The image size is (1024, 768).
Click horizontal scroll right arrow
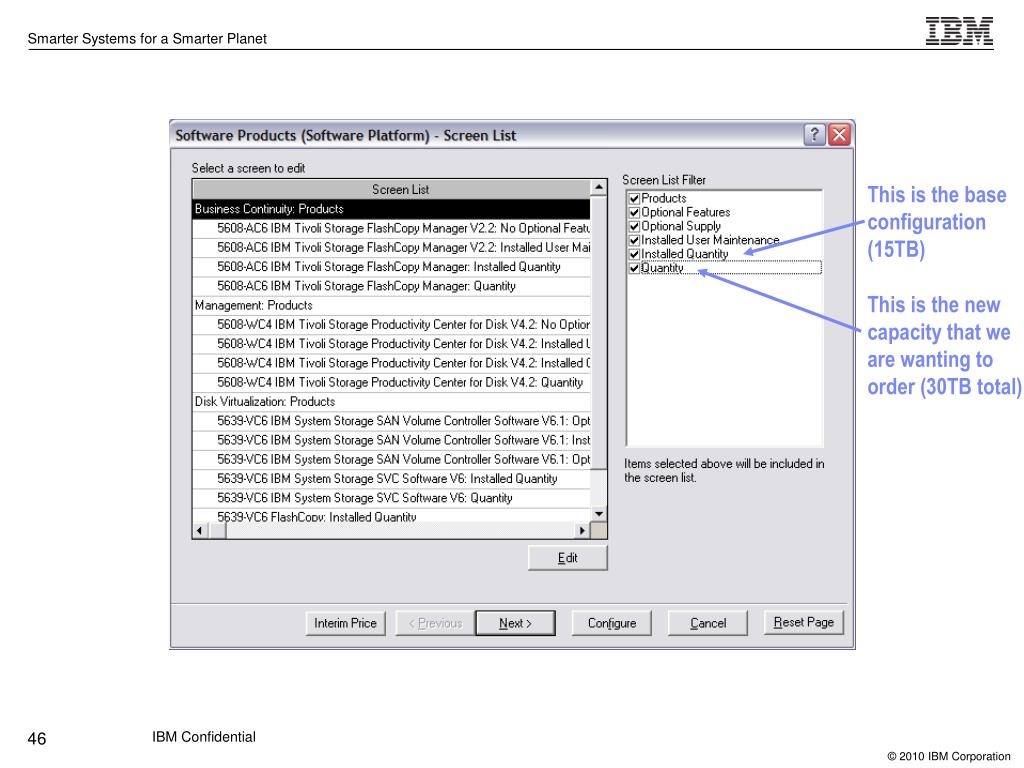tap(582, 530)
